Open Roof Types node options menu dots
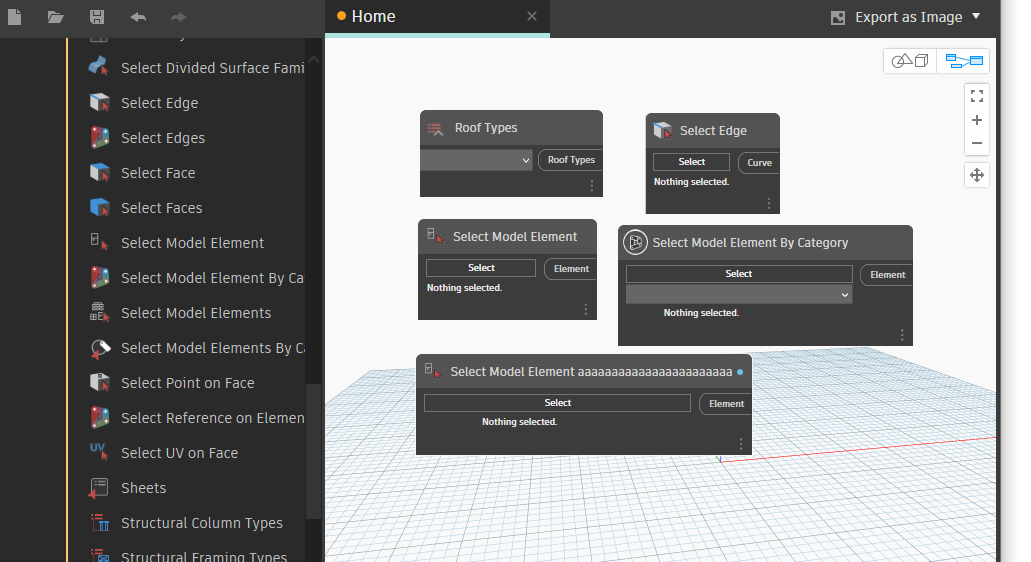The image size is (1031, 562). click(x=592, y=186)
